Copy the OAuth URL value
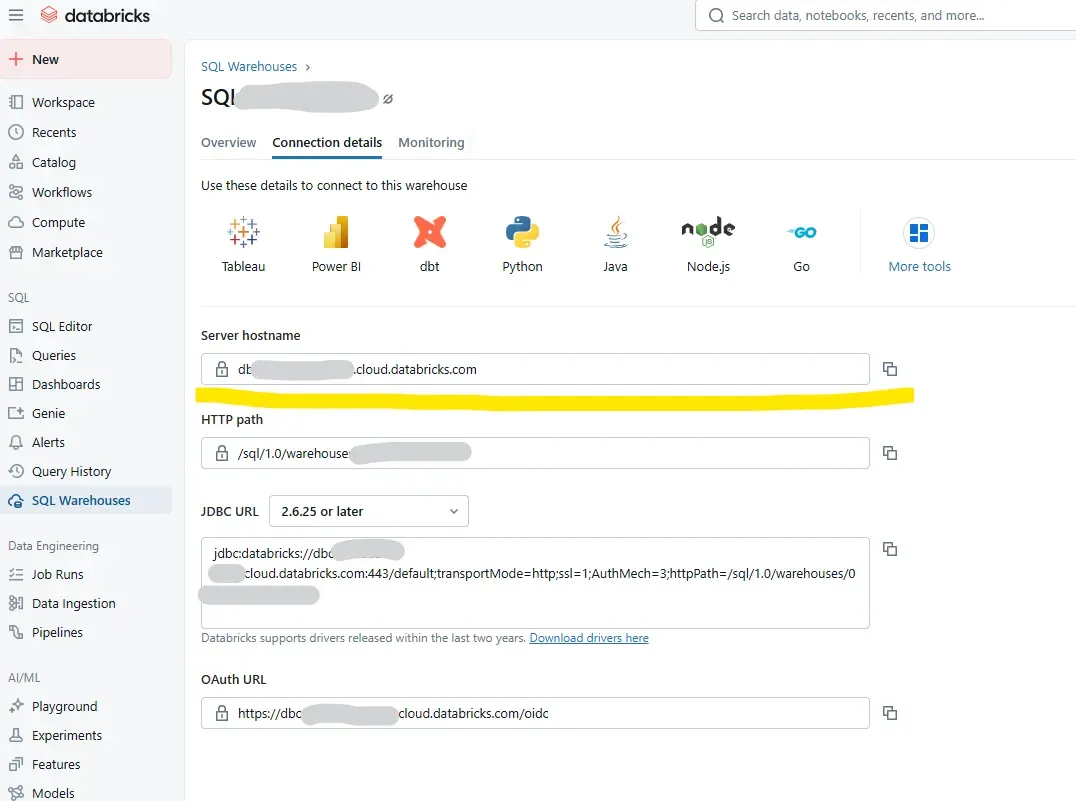 pyautogui.click(x=890, y=713)
